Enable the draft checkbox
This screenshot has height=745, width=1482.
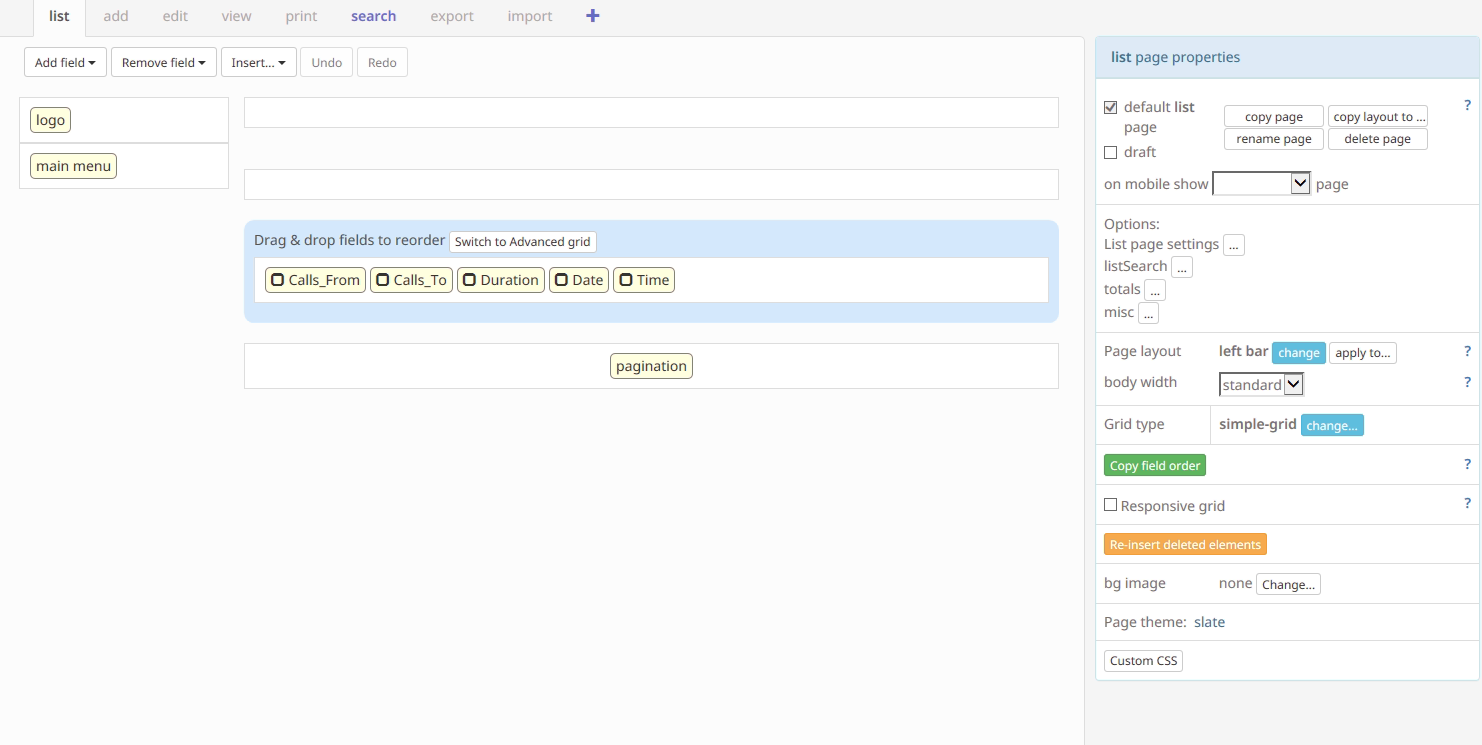click(1110, 153)
